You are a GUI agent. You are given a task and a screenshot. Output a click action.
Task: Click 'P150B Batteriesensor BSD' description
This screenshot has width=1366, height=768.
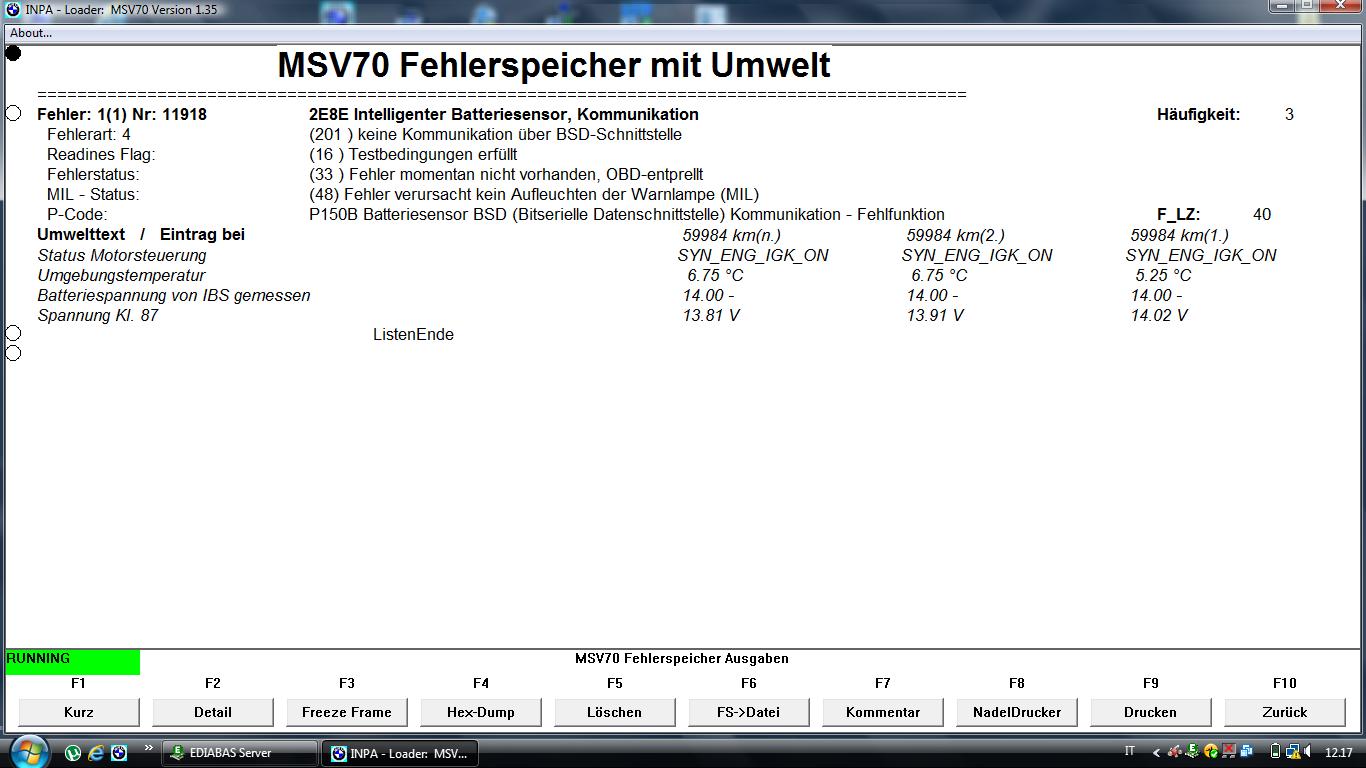[x=627, y=215]
